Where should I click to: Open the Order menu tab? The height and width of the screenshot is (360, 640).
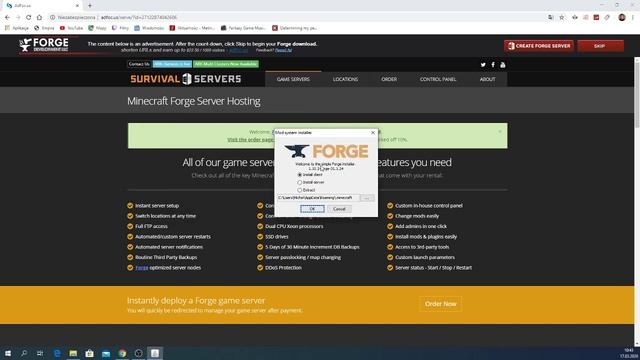(x=389, y=79)
